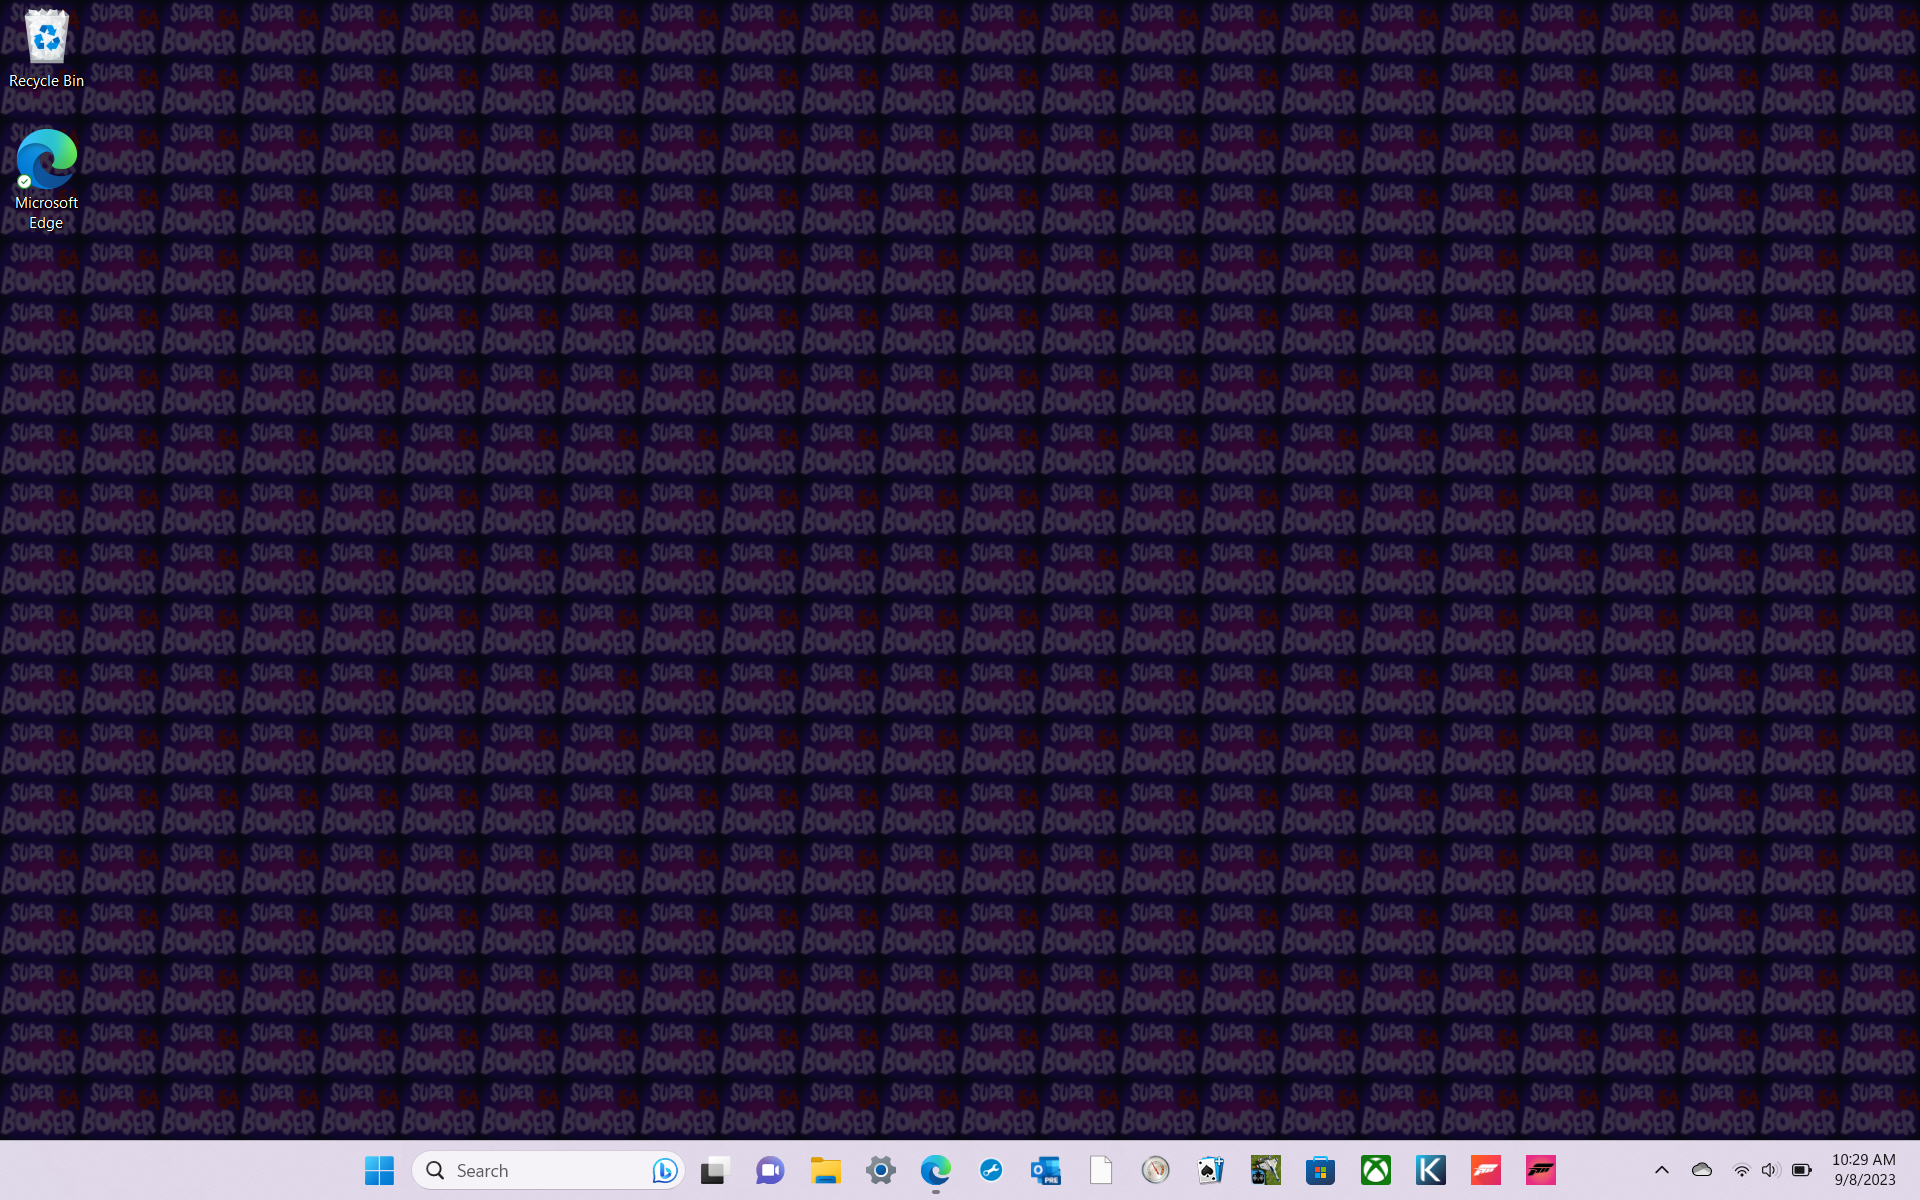
Task: Open Bing Chat from search box
Action: (x=664, y=1170)
